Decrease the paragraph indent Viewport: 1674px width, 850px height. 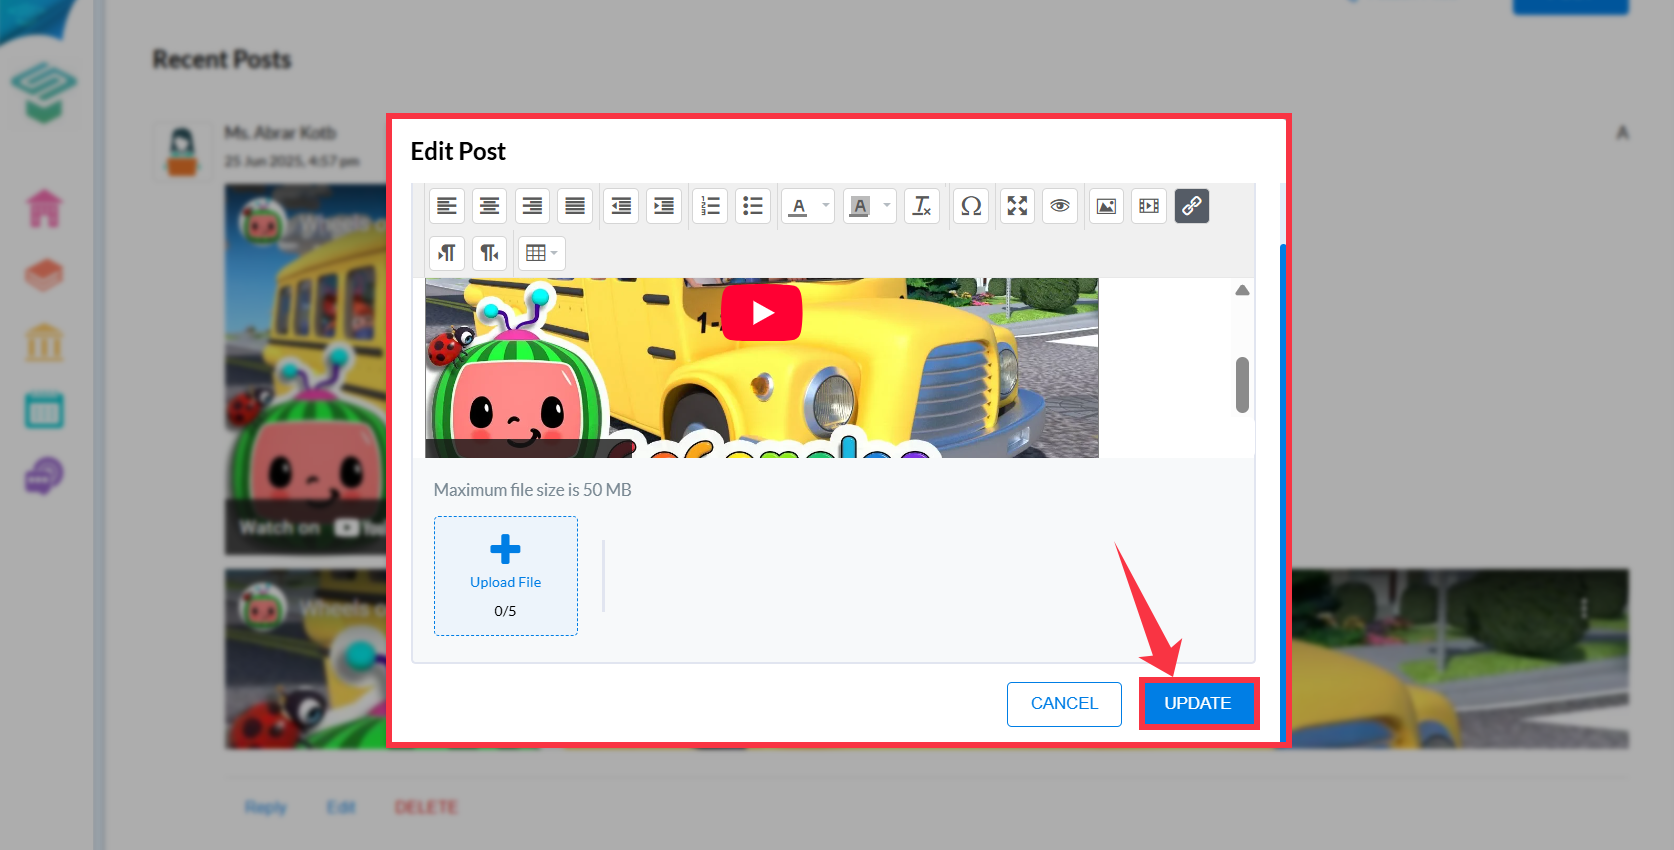click(621, 206)
